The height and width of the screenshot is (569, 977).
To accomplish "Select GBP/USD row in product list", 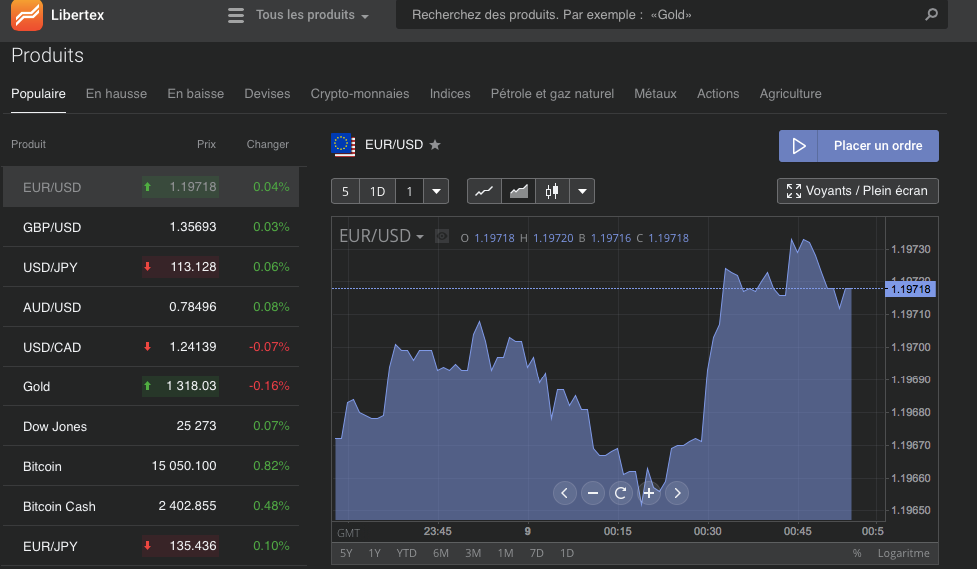I will coord(151,227).
